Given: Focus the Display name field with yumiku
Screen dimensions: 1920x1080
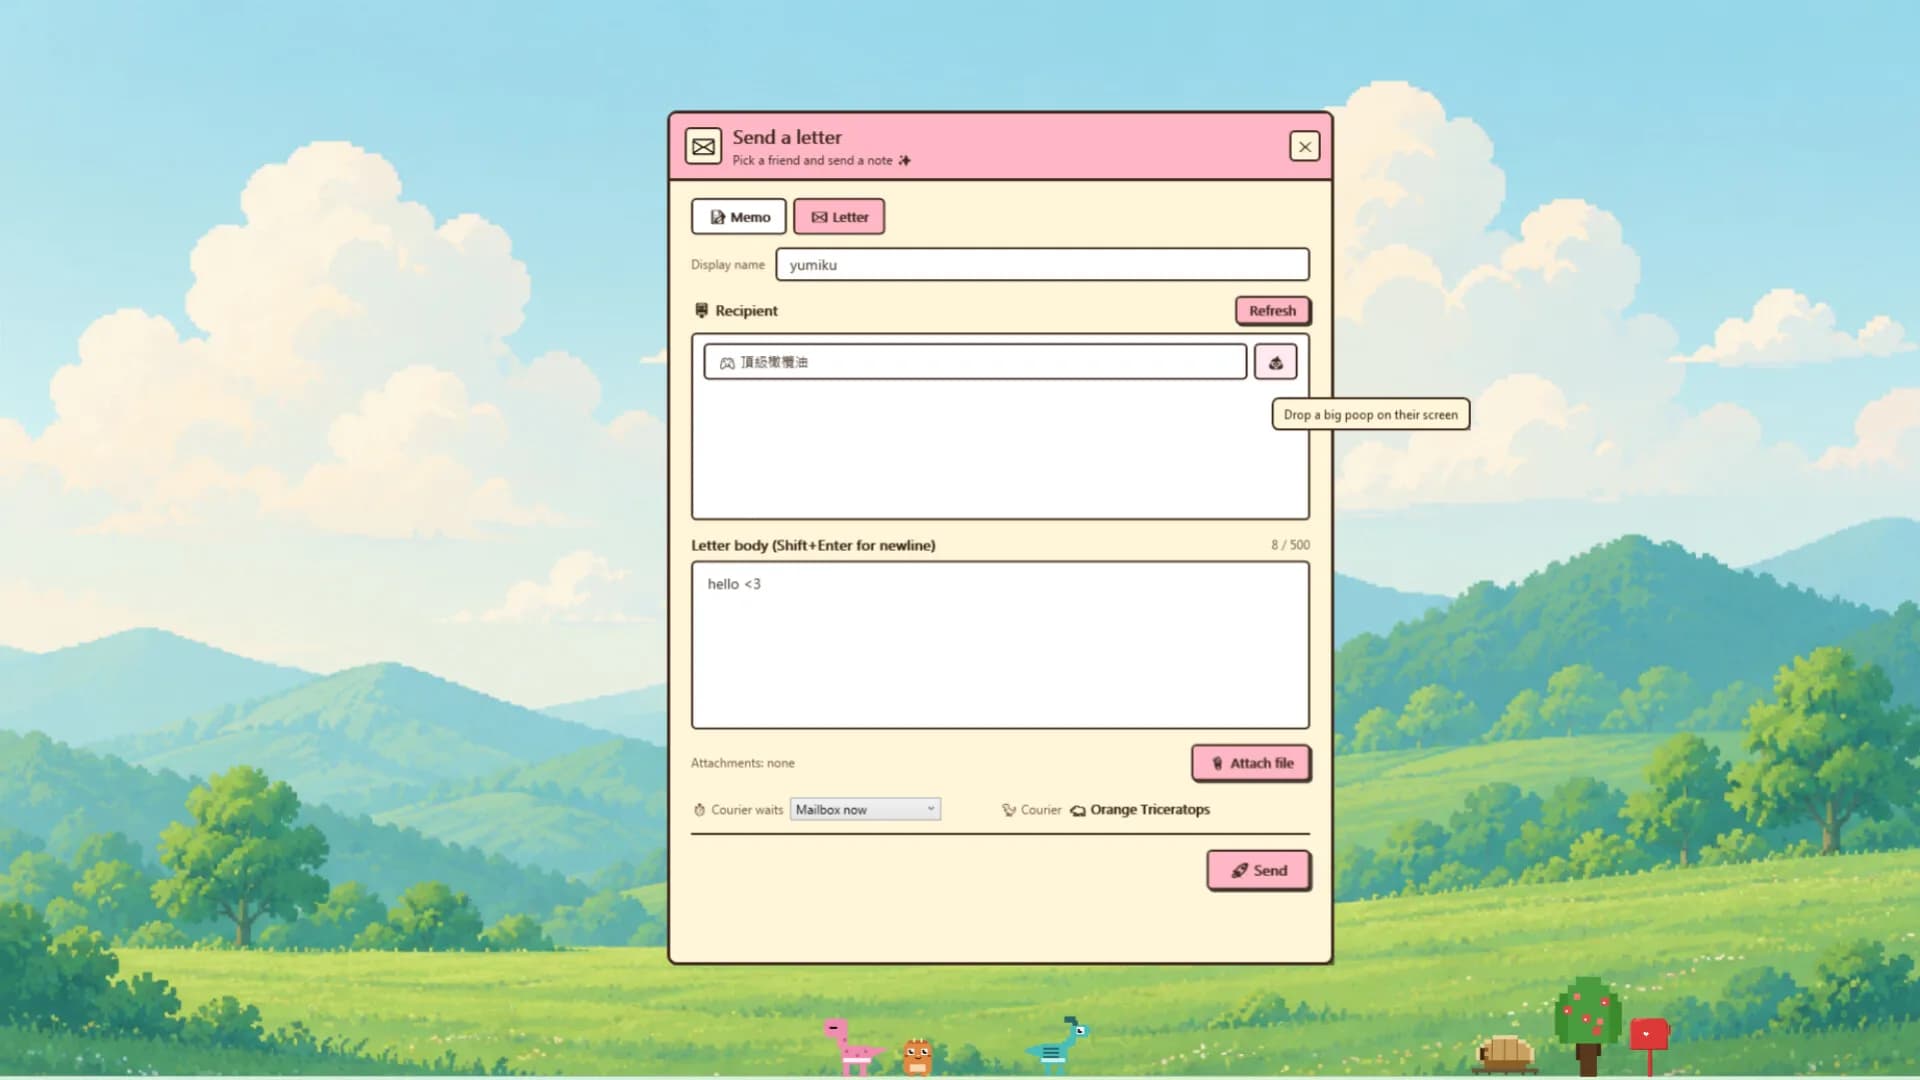Looking at the screenshot, I should (1042, 265).
